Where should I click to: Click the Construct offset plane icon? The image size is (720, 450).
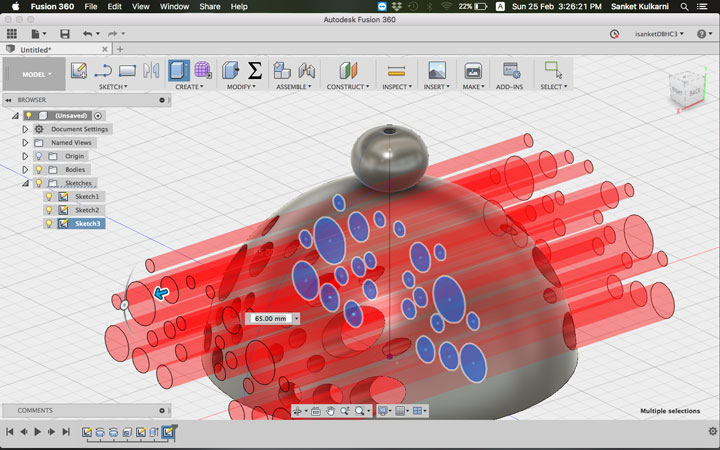[x=348, y=70]
